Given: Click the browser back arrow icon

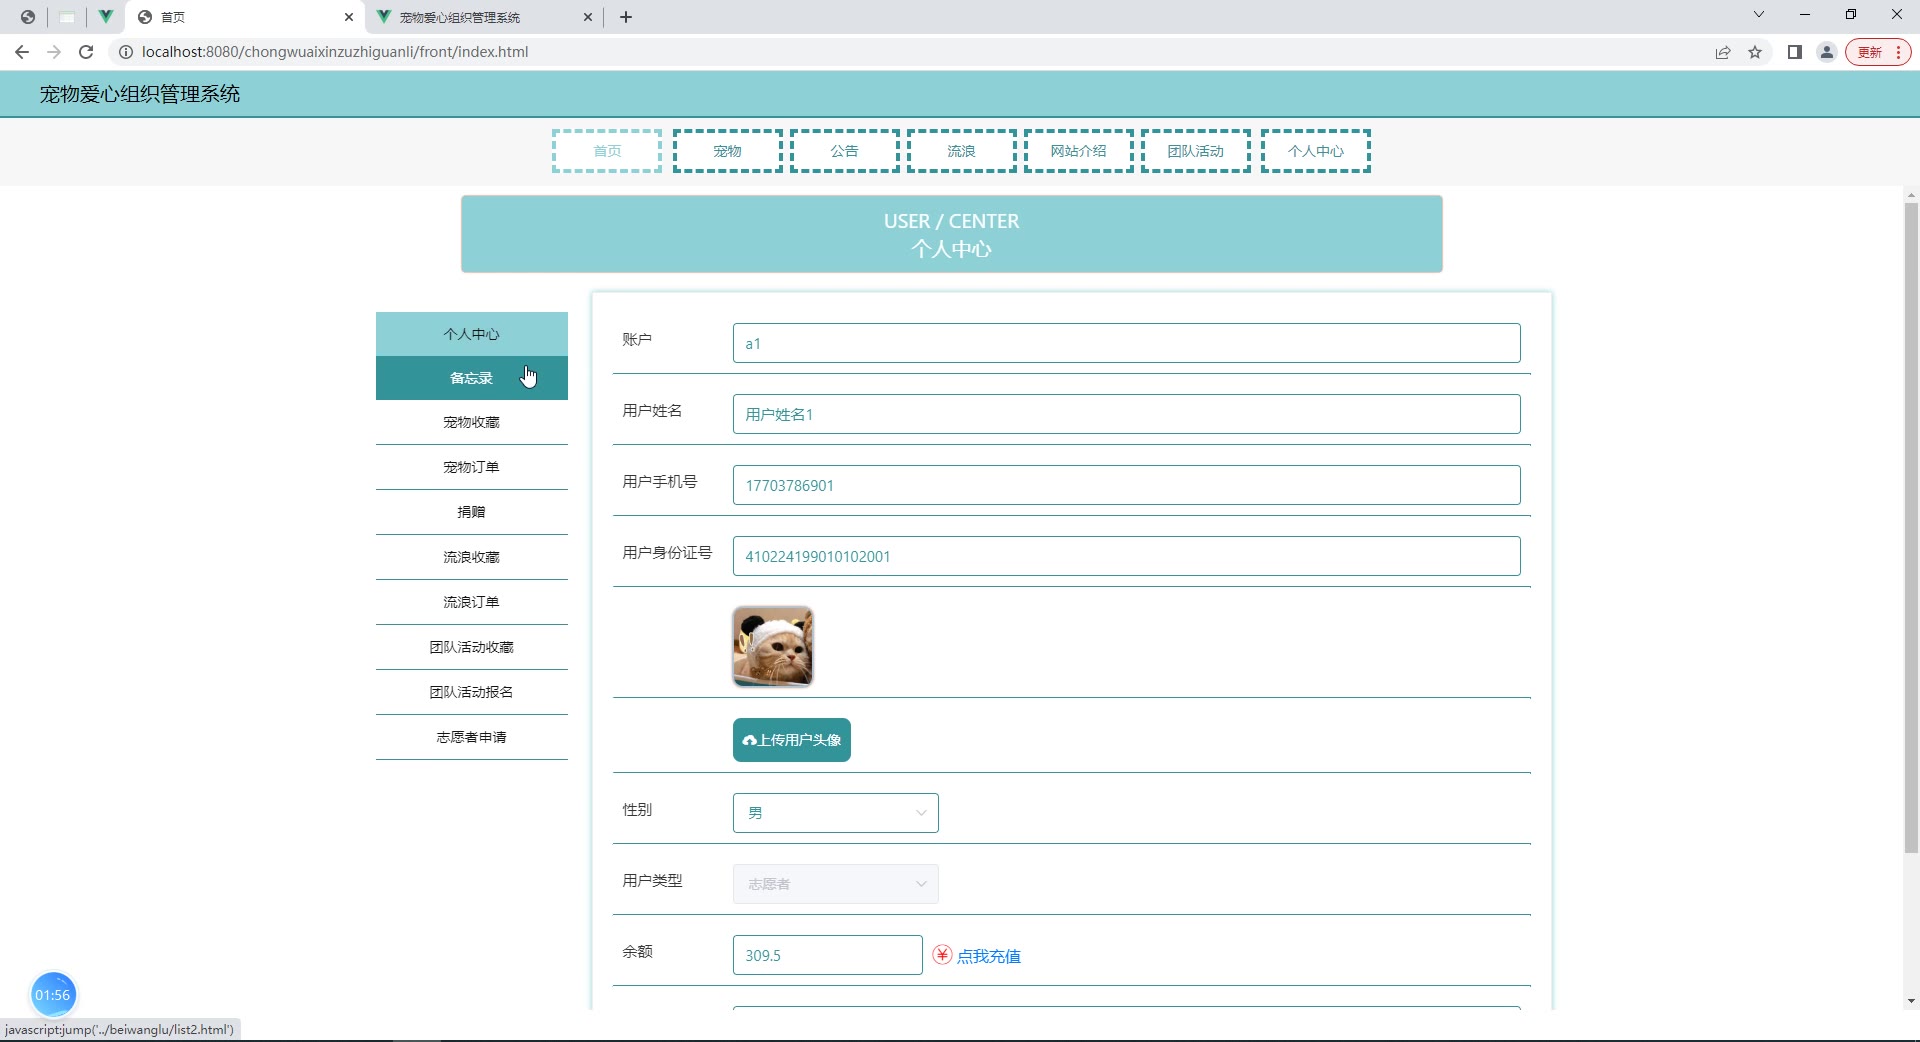Looking at the screenshot, I should [x=22, y=52].
